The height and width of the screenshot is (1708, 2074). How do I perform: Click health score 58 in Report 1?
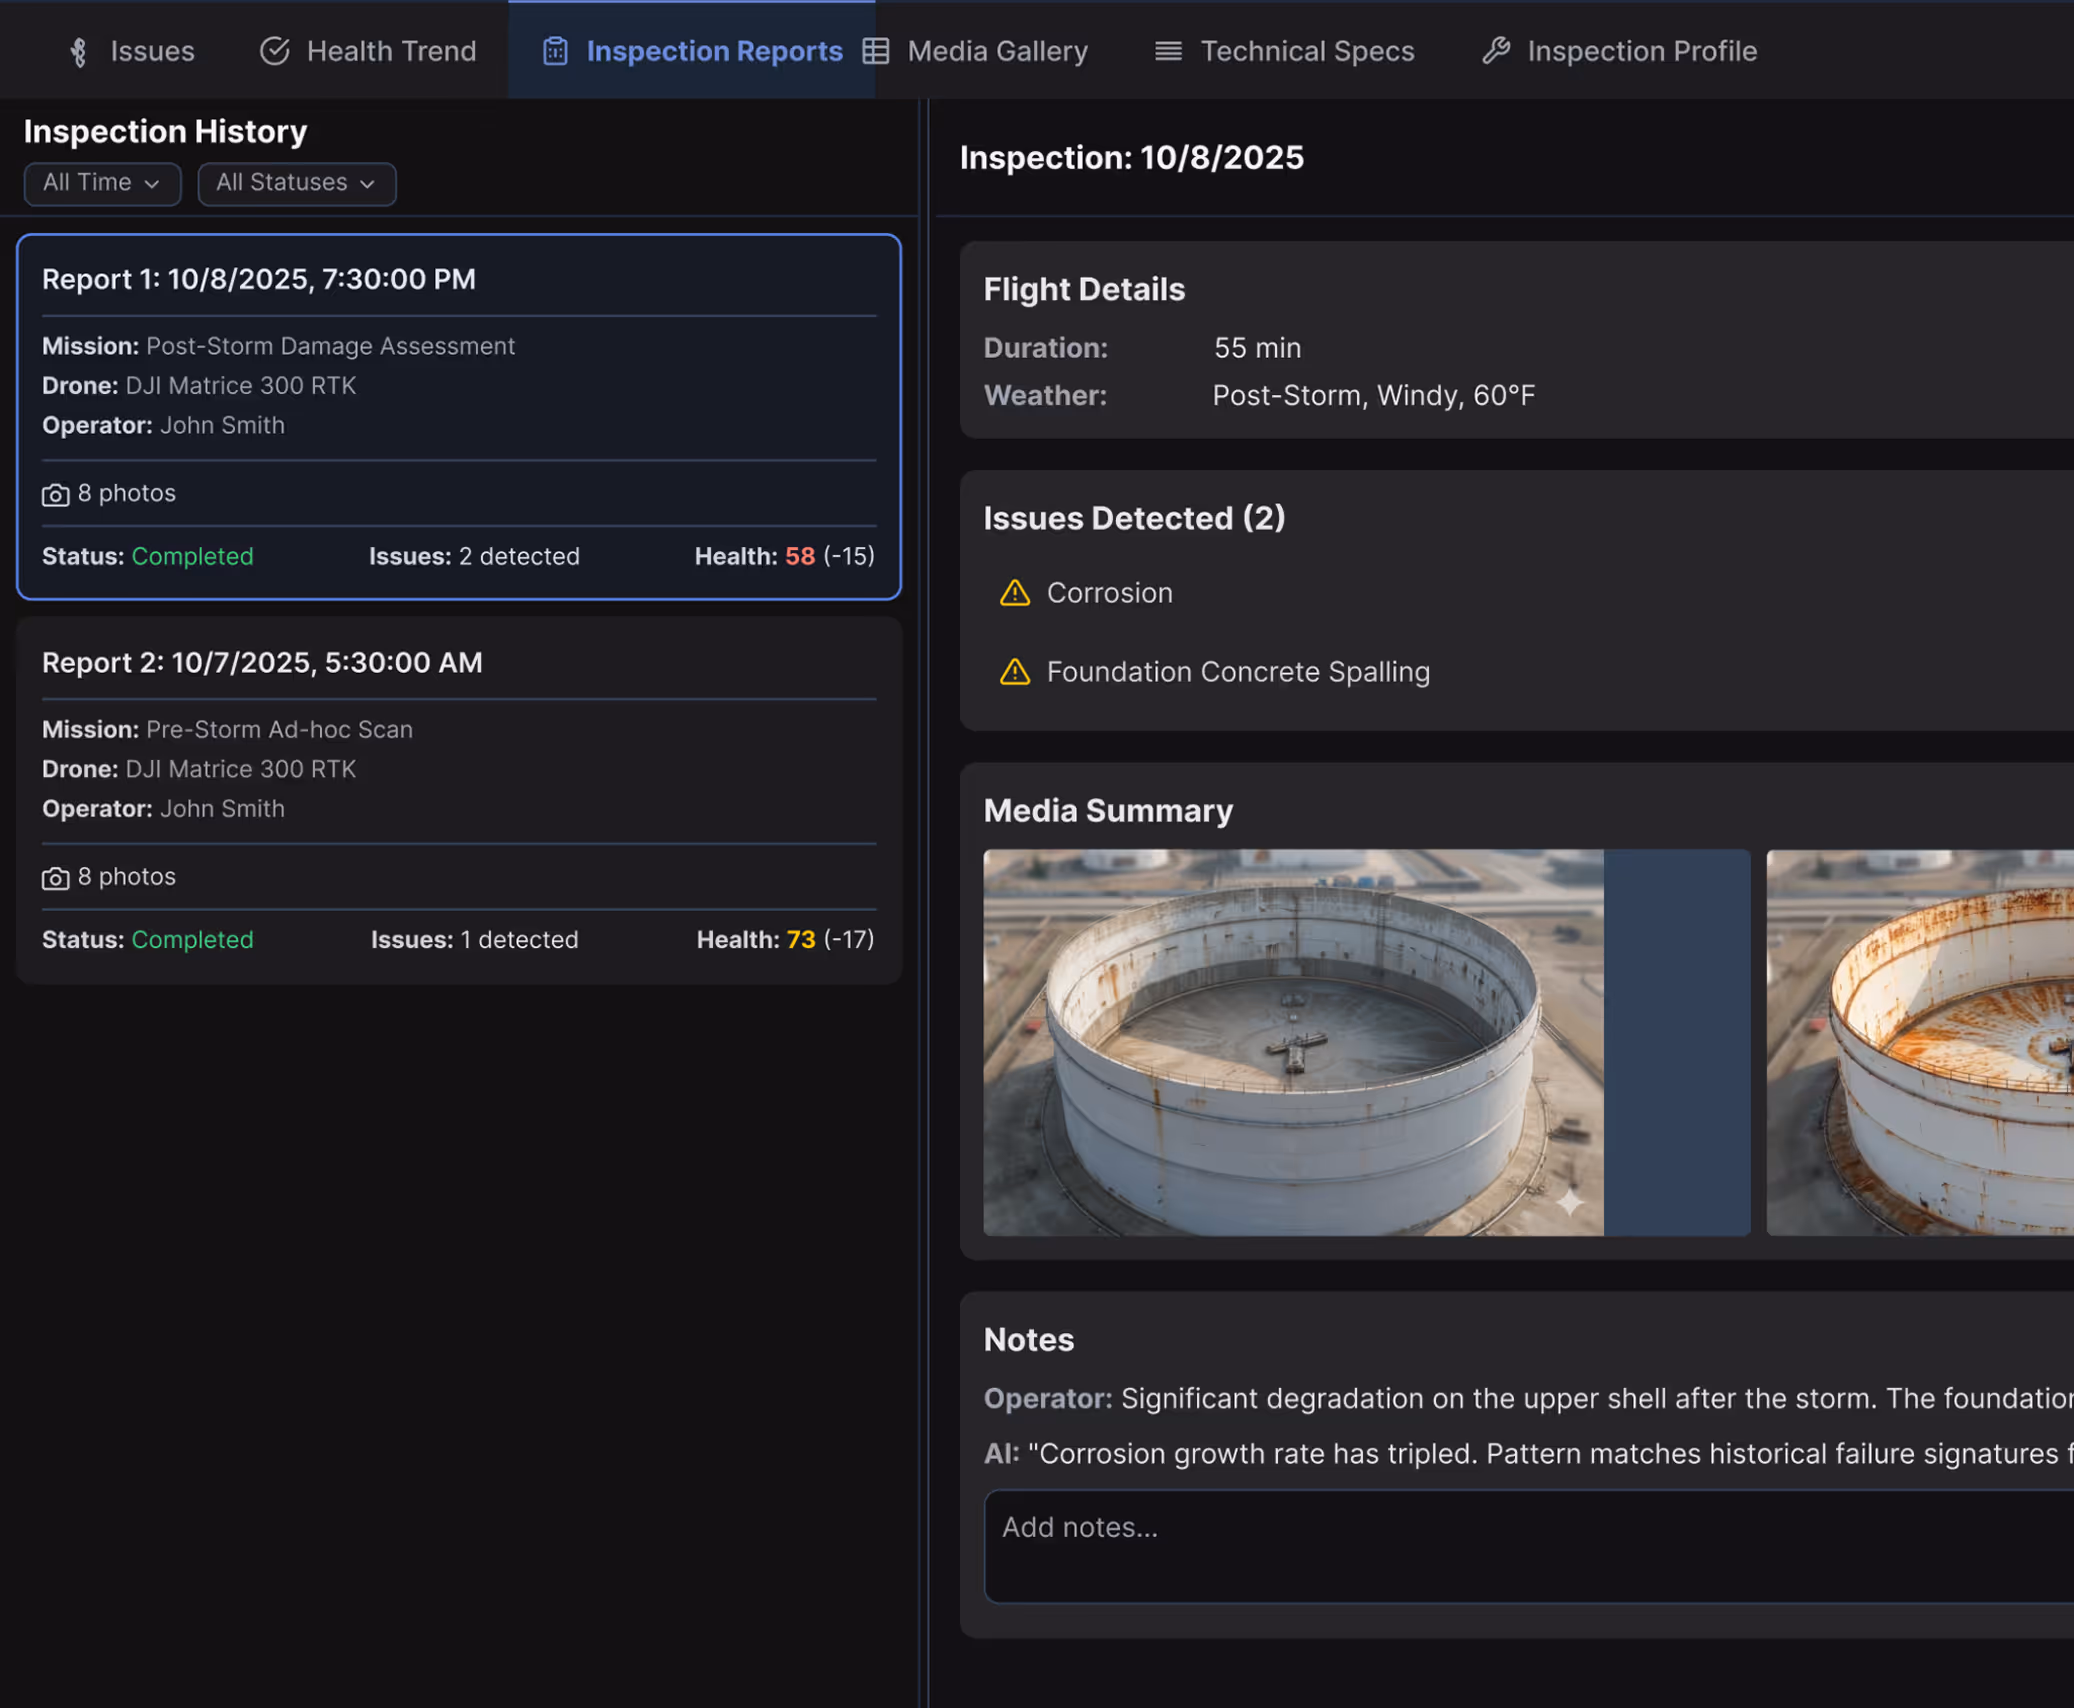pos(800,556)
